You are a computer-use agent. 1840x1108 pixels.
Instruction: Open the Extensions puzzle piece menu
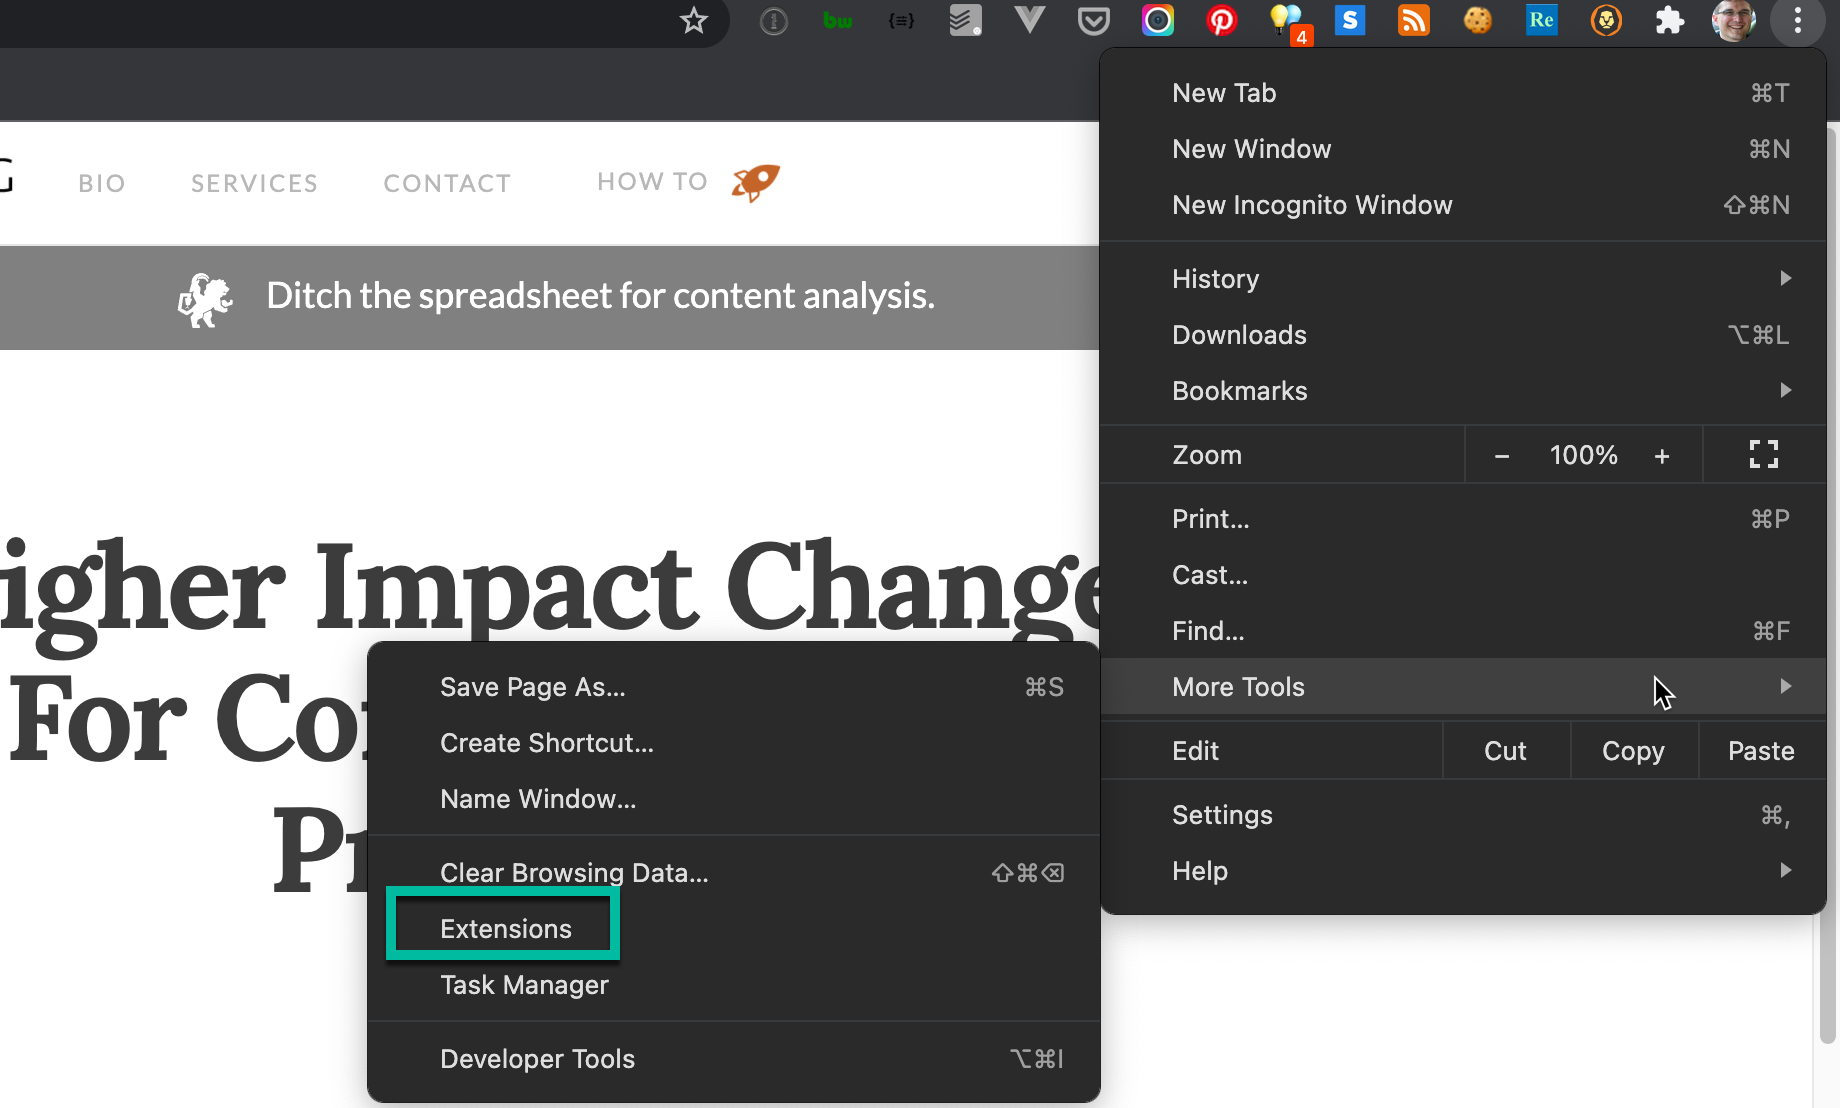click(1669, 20)
